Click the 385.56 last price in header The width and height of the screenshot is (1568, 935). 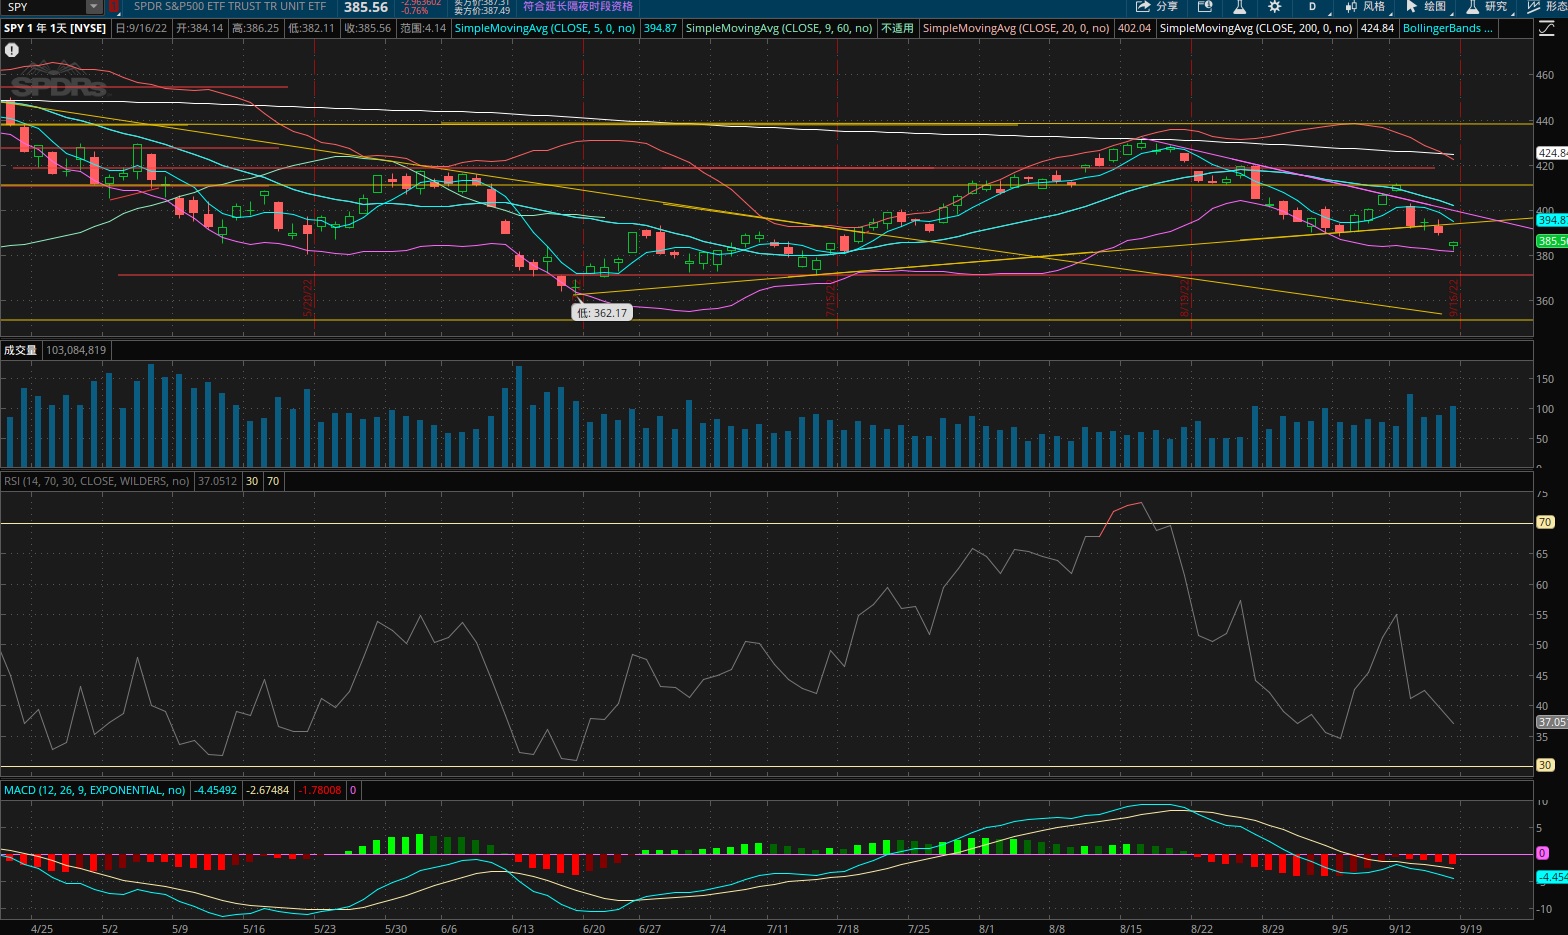point(366,7)
